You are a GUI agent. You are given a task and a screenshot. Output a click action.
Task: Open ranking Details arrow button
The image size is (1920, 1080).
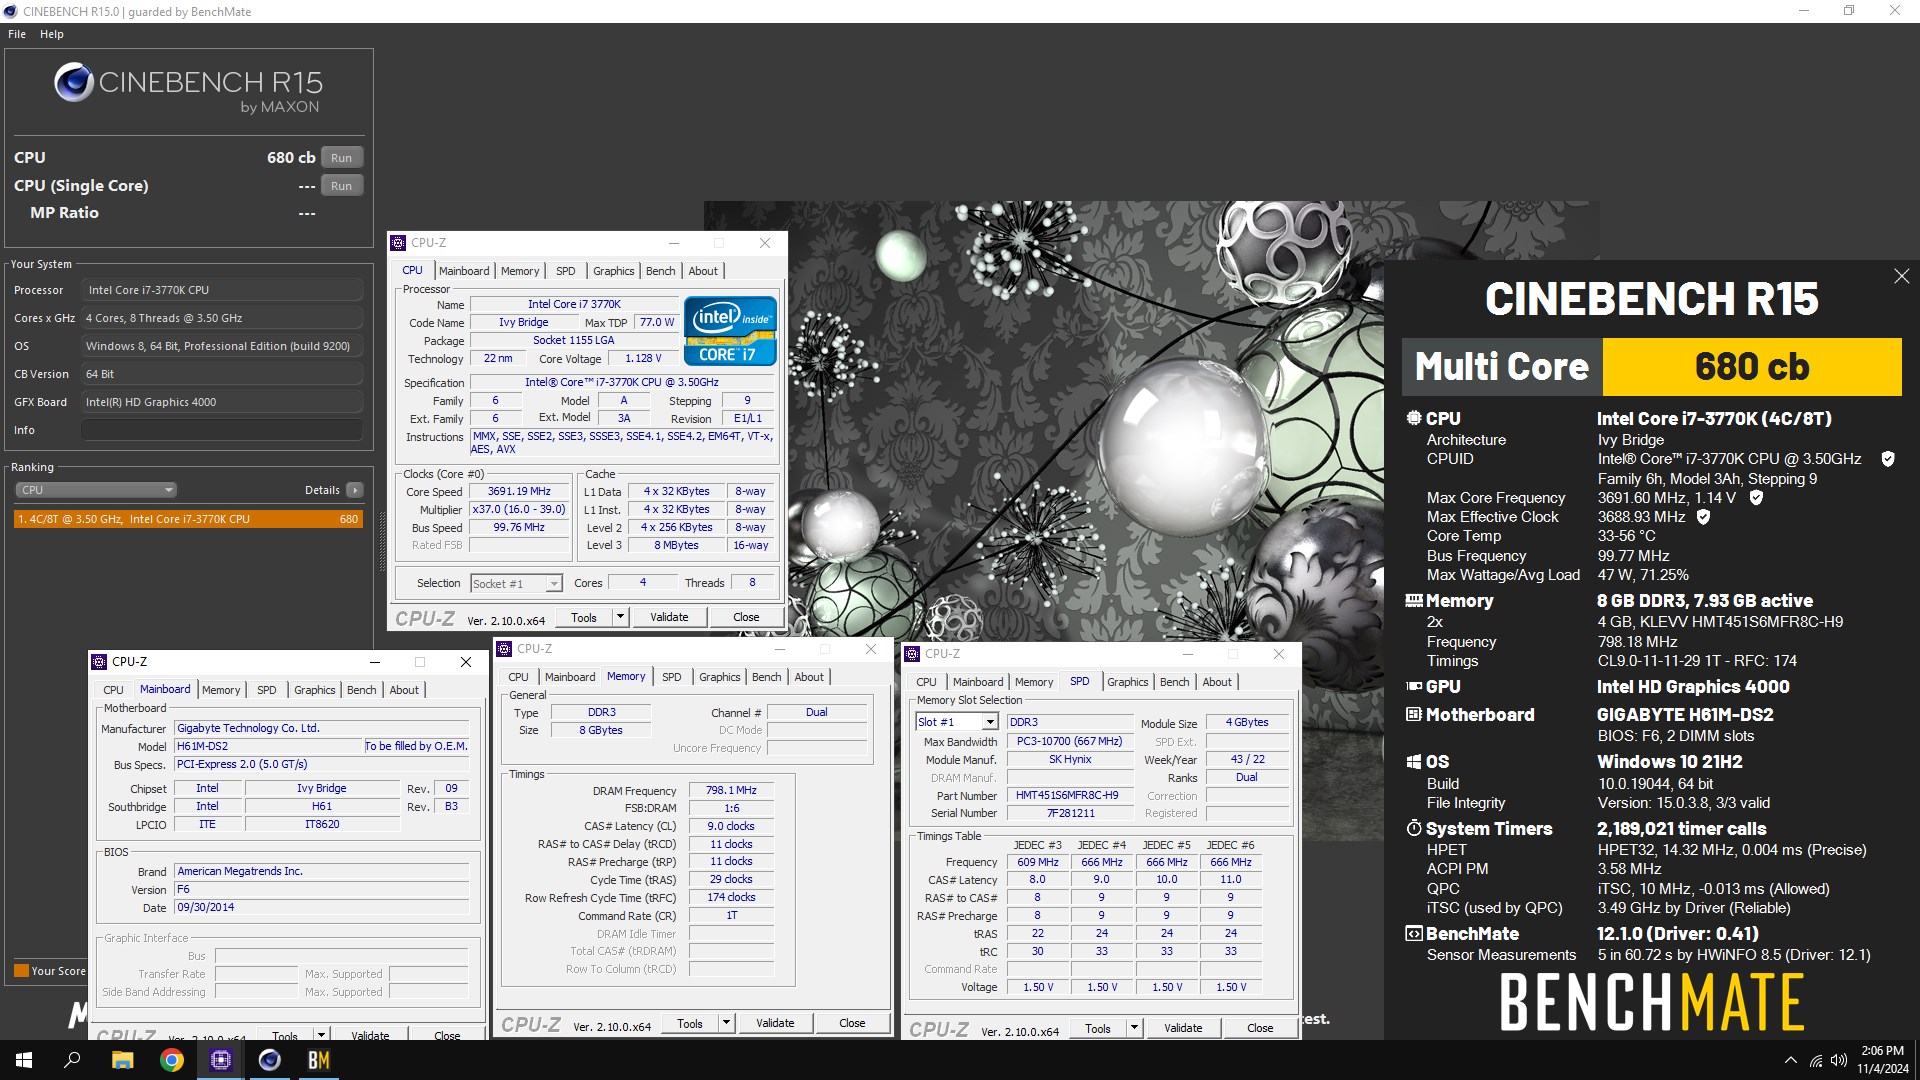pyautogui.click(x=355, y=490)
